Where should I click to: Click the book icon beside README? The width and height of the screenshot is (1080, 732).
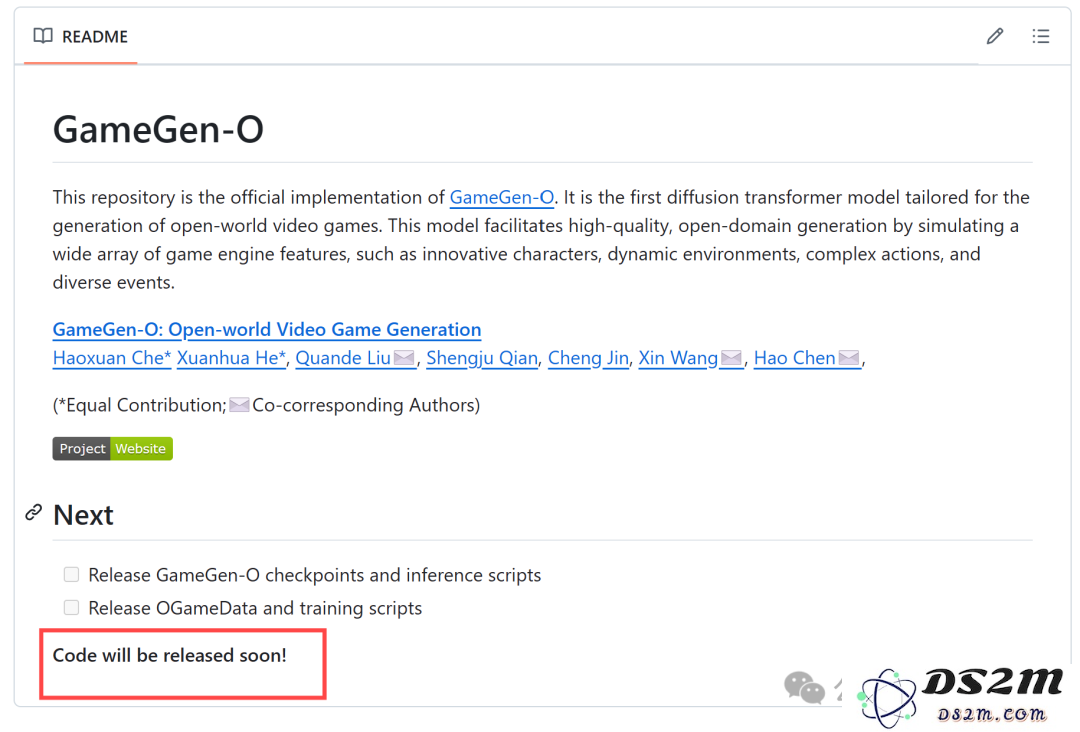coord(43,36)
